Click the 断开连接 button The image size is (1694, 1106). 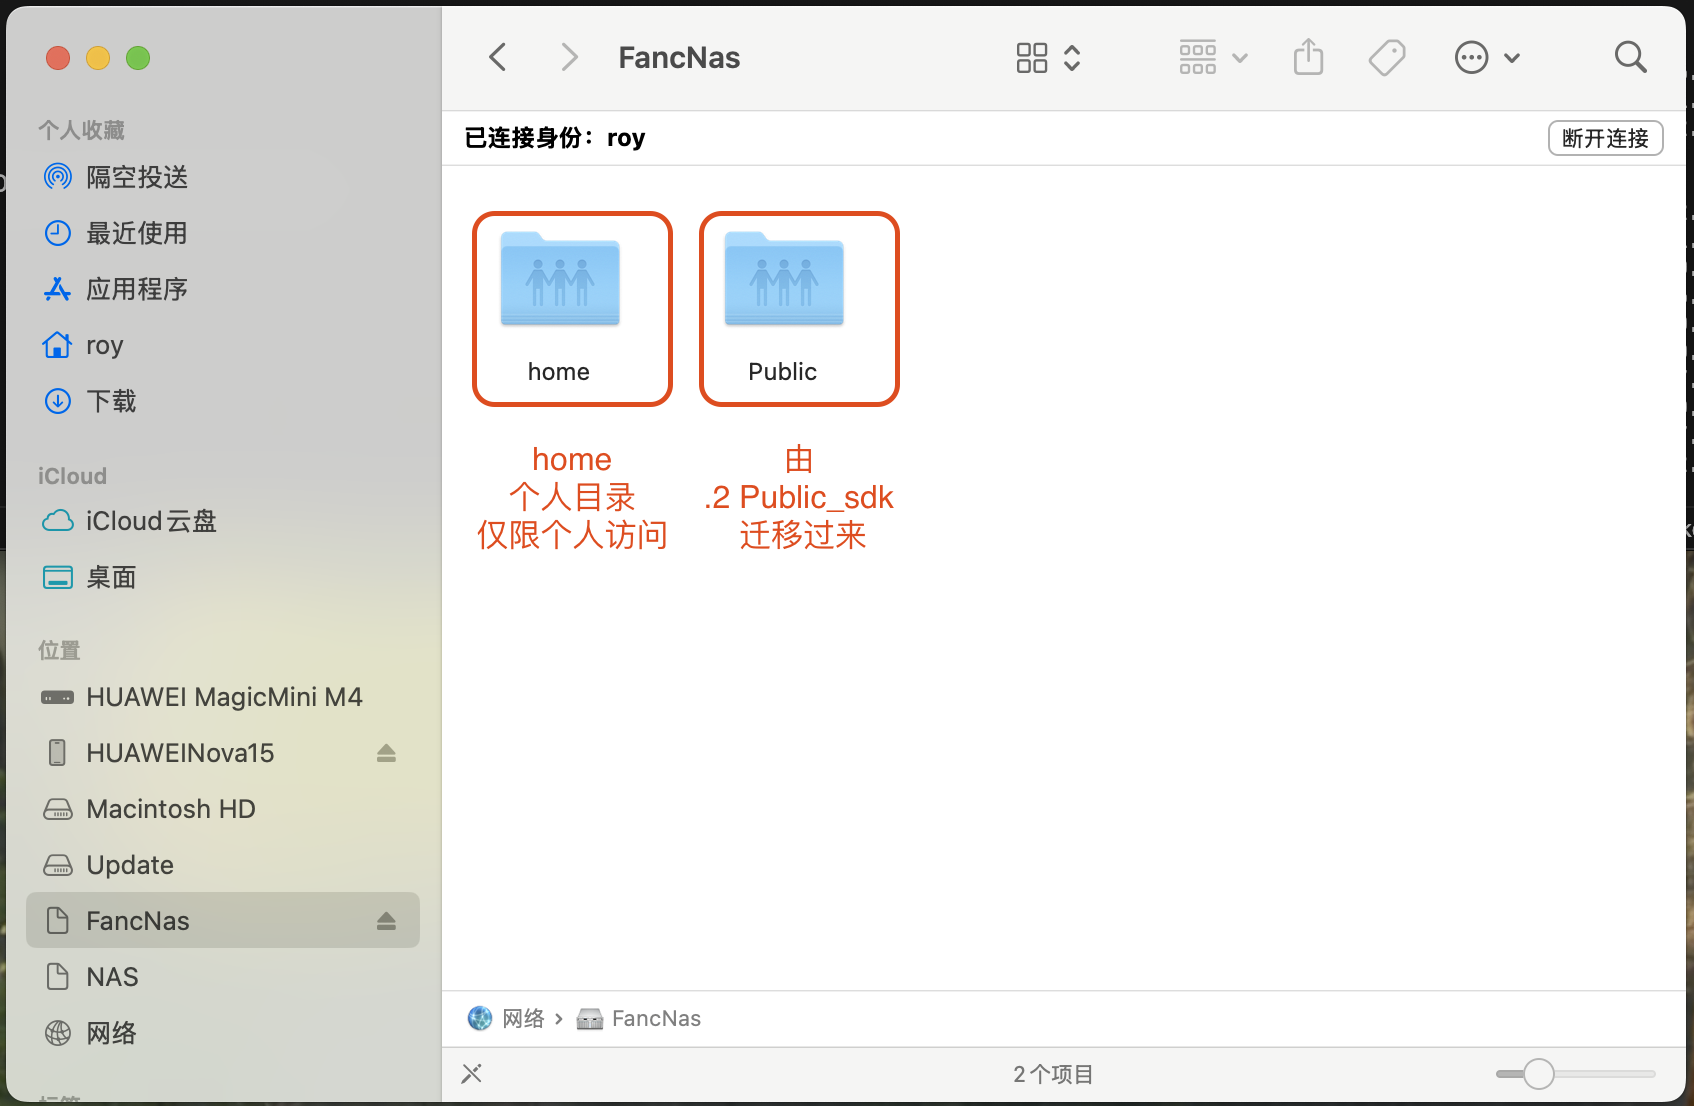point(1605,138)
